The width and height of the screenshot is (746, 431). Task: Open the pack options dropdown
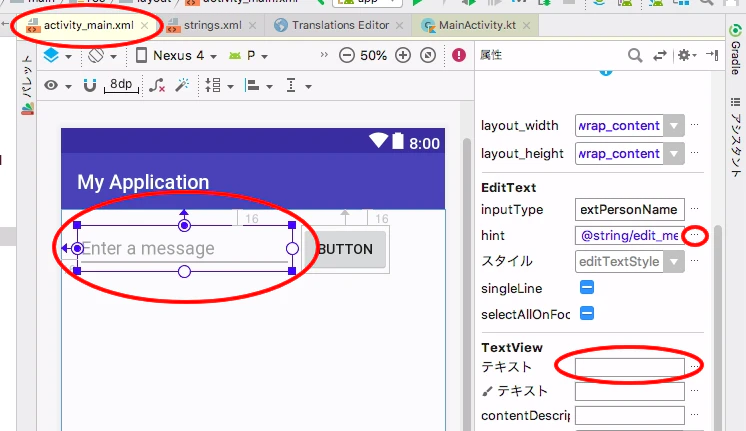[219, 86]
